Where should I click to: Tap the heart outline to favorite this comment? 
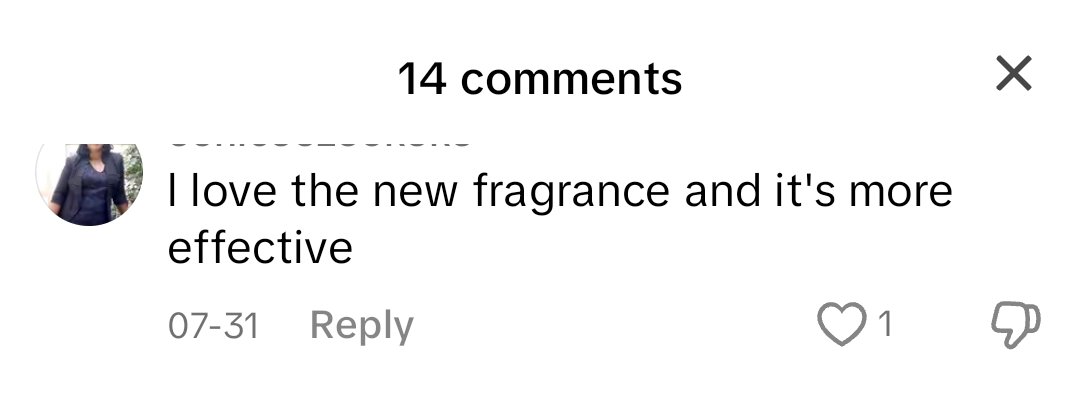coord(842,325)
